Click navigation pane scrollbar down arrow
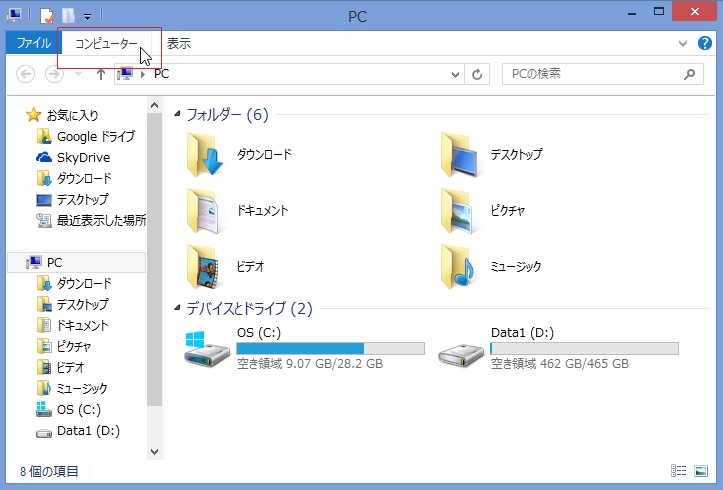 click(154, 452)
